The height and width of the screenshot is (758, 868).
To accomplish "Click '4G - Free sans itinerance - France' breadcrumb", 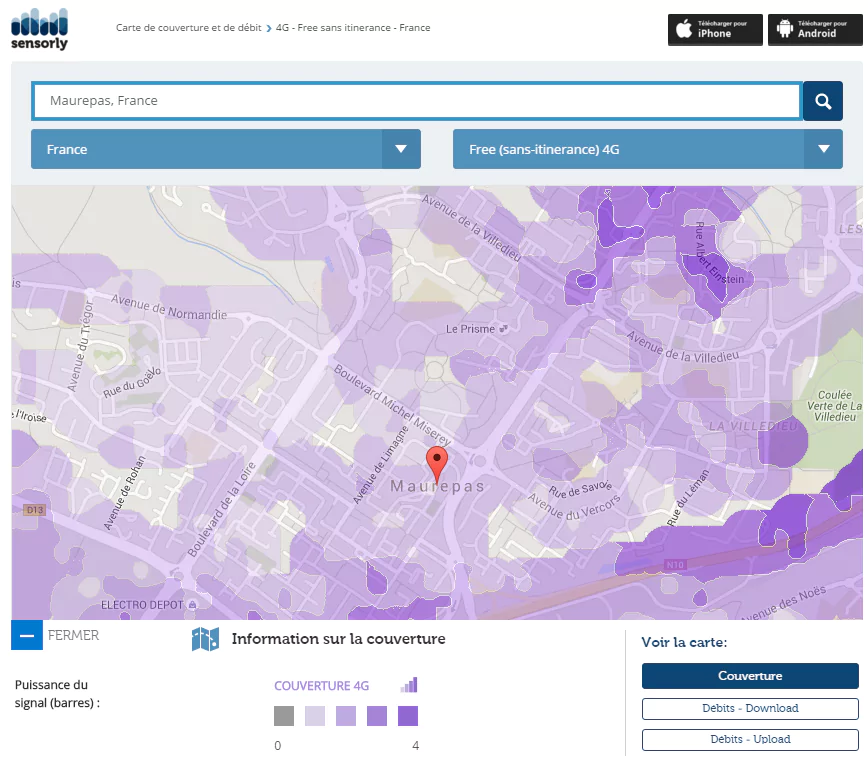I will point(353,28).
